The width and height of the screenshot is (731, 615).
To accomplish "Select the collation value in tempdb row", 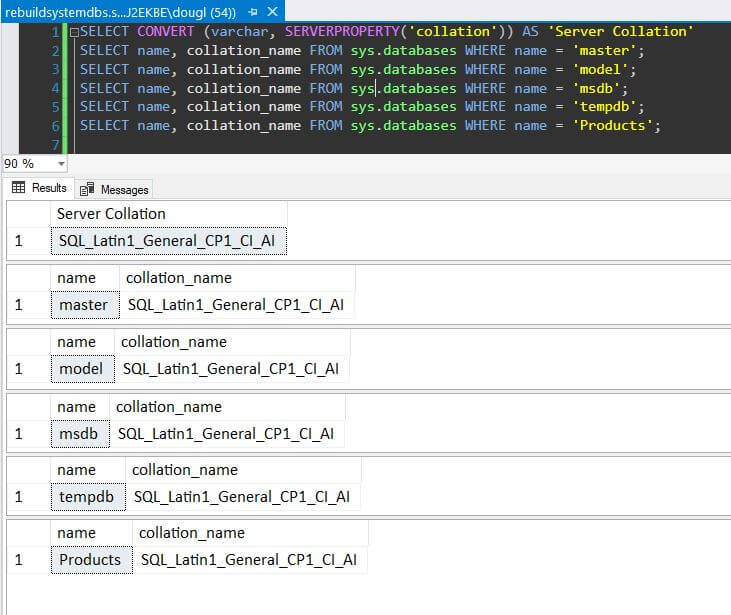I will 241,497.
